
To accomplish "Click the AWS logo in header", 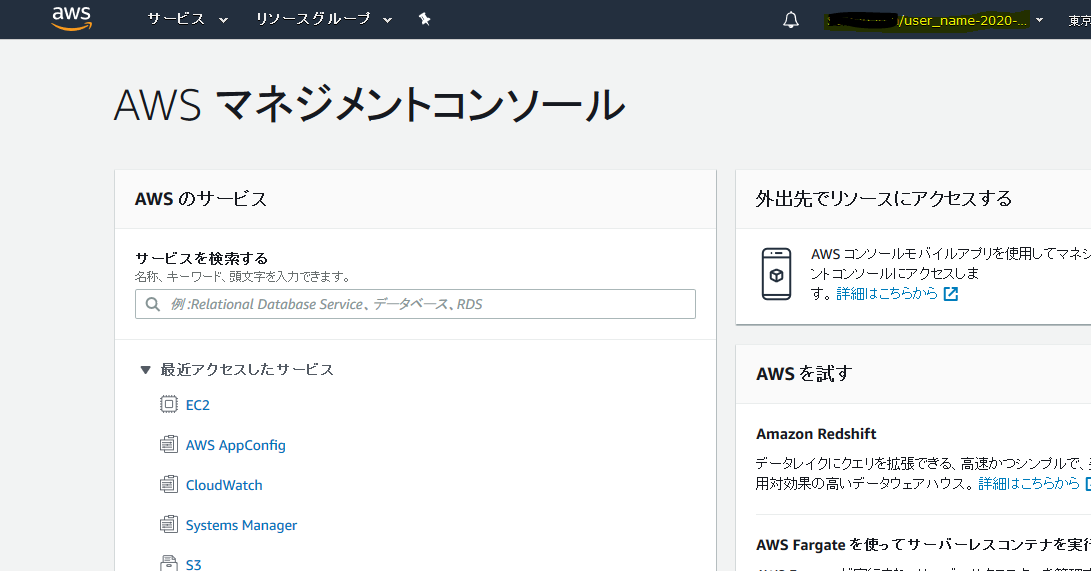I will click(x=72, y=19).
